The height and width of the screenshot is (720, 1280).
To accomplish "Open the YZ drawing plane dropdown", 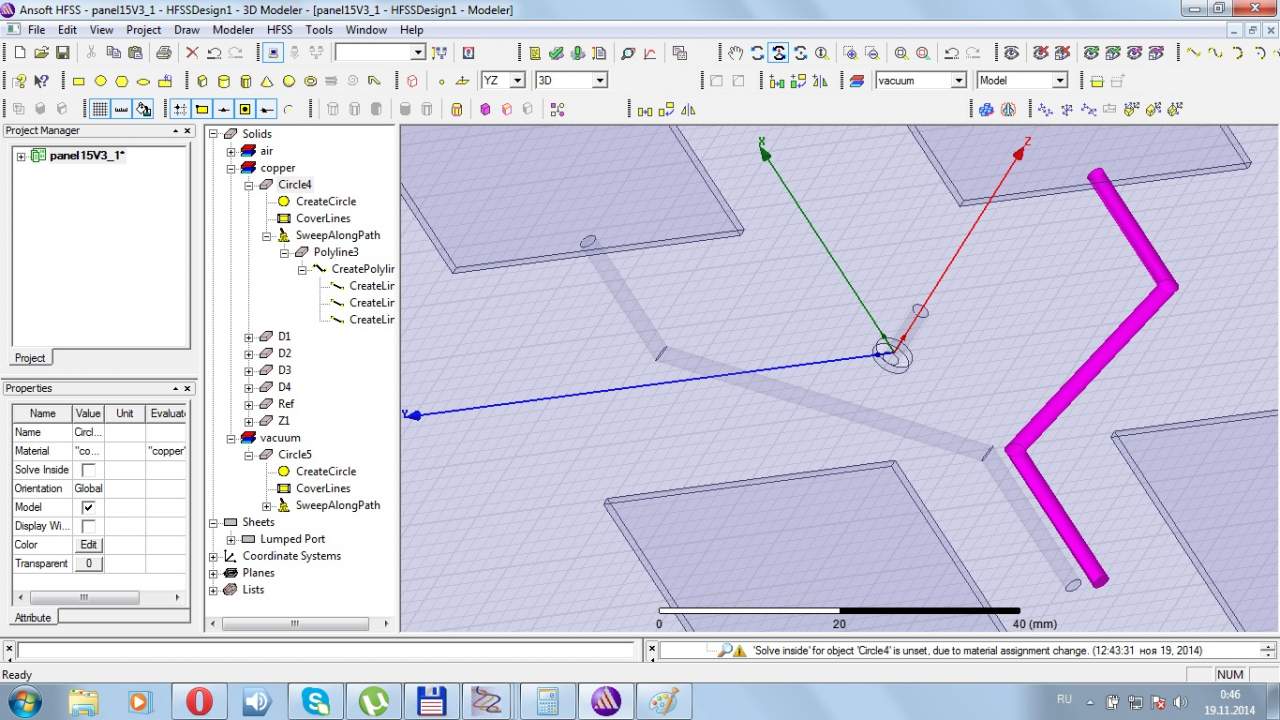I will click(x=517, y=80).
